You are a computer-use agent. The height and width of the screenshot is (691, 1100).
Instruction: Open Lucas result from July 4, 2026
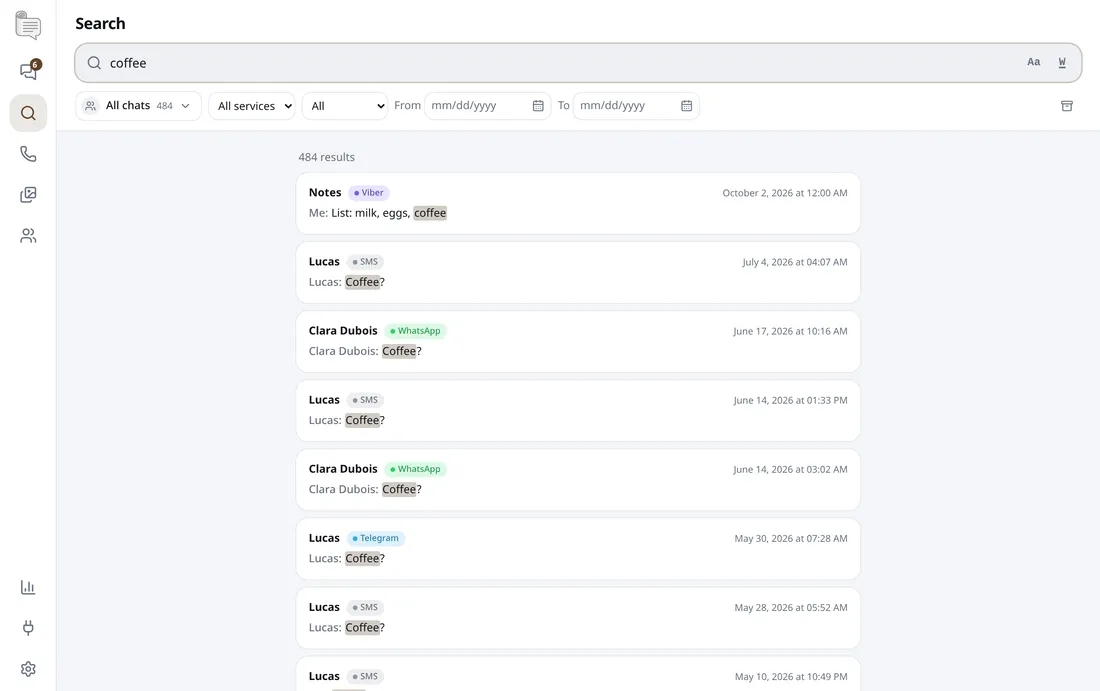pyautogui.click(x=578, y=272)
